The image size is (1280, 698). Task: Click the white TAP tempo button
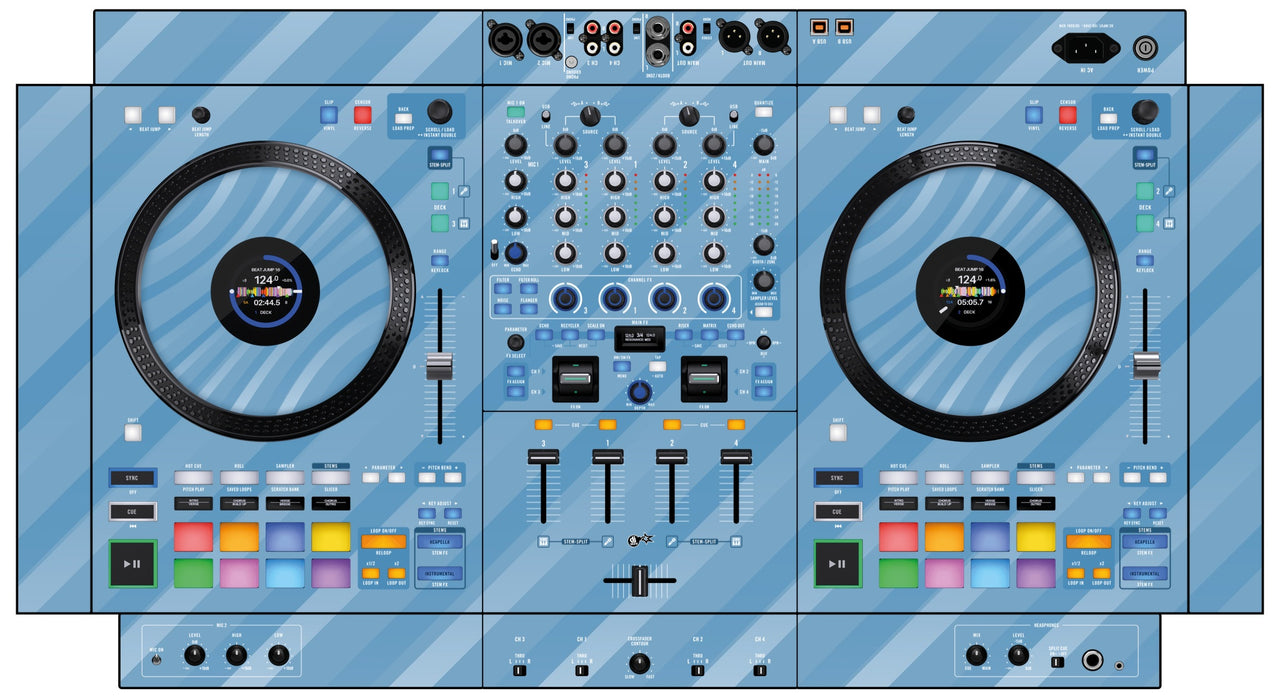[x=657, y=366]
